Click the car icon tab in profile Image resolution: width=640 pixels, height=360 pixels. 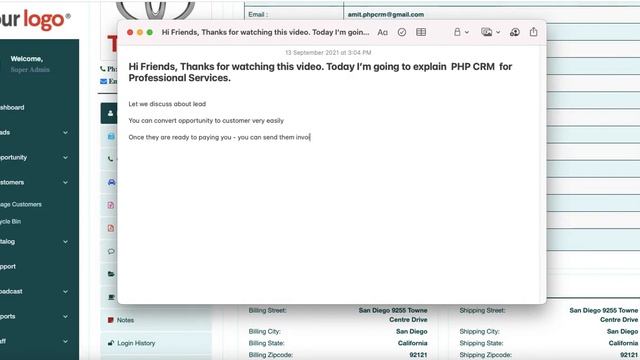(x=111, y=182)
